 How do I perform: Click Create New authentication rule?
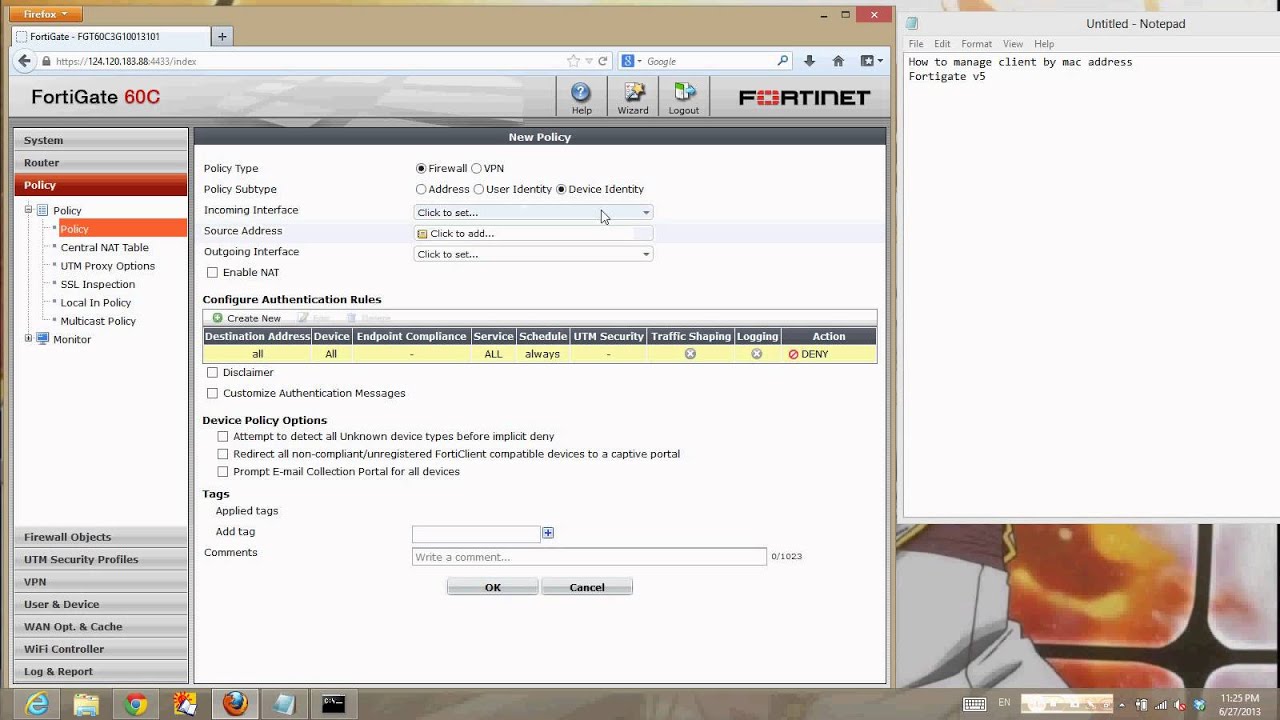246,318
